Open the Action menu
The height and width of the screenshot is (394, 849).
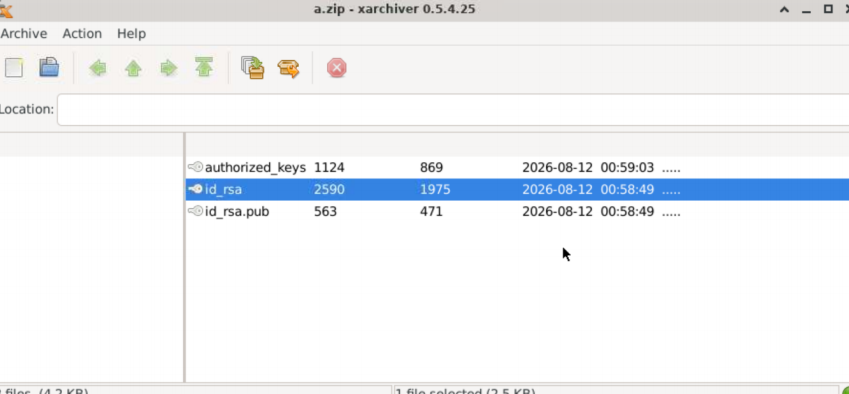pos(82,34)
